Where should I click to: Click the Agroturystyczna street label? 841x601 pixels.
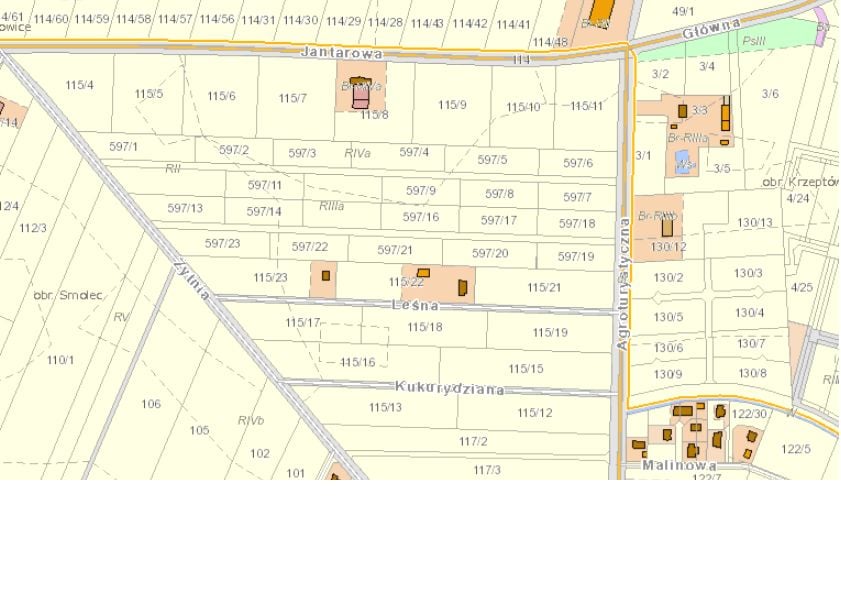click(x=624, y=284)
